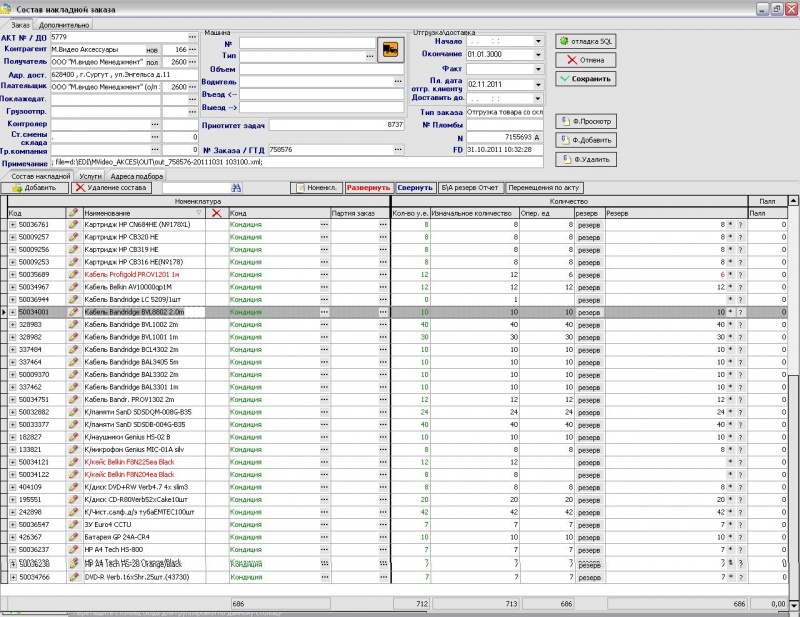This screenshot has height=617, width=800.
Task: Click the red X icon in table header
Action: (x=216, y=212)
